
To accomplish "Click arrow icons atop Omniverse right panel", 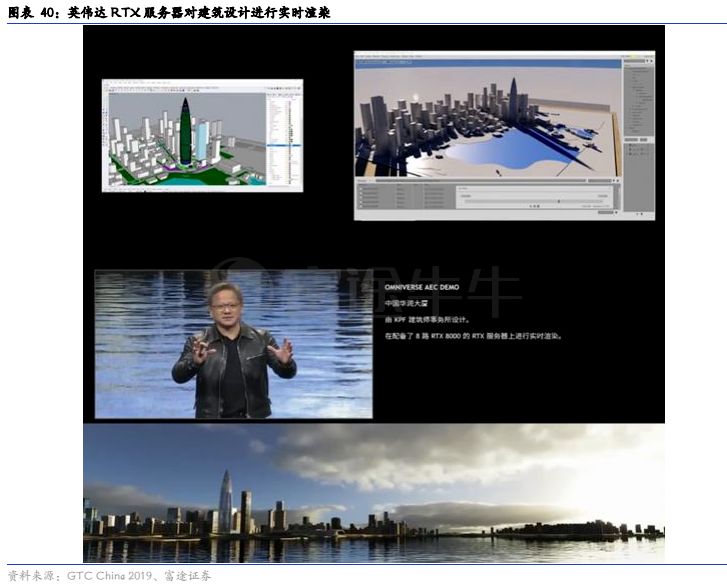I will [650, 61].
